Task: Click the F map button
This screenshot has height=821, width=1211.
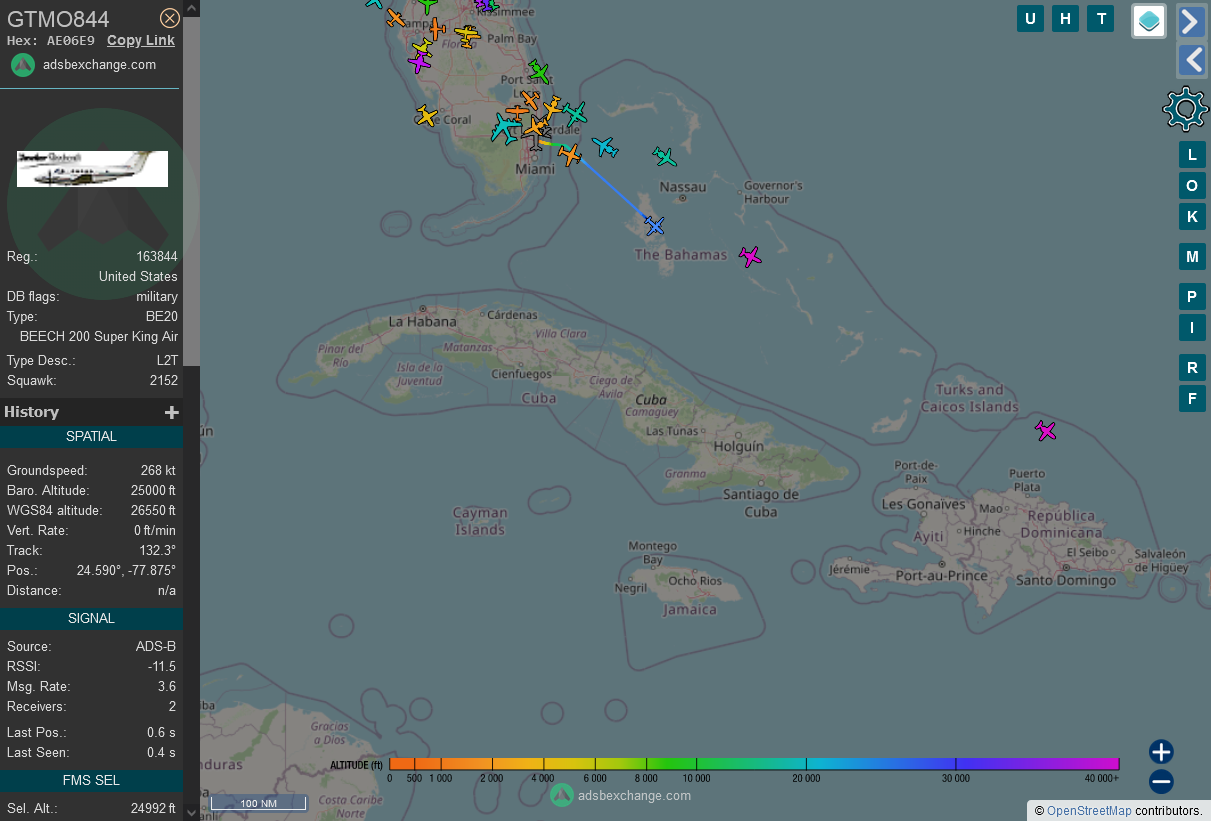Action: (x=1192, y=399)
